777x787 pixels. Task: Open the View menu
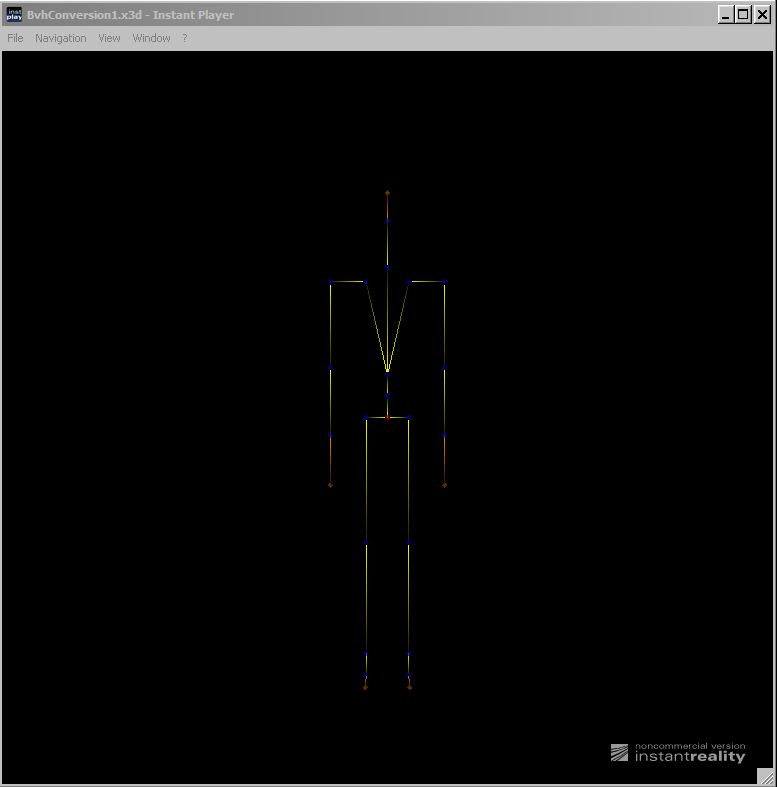tap(109, 38)
